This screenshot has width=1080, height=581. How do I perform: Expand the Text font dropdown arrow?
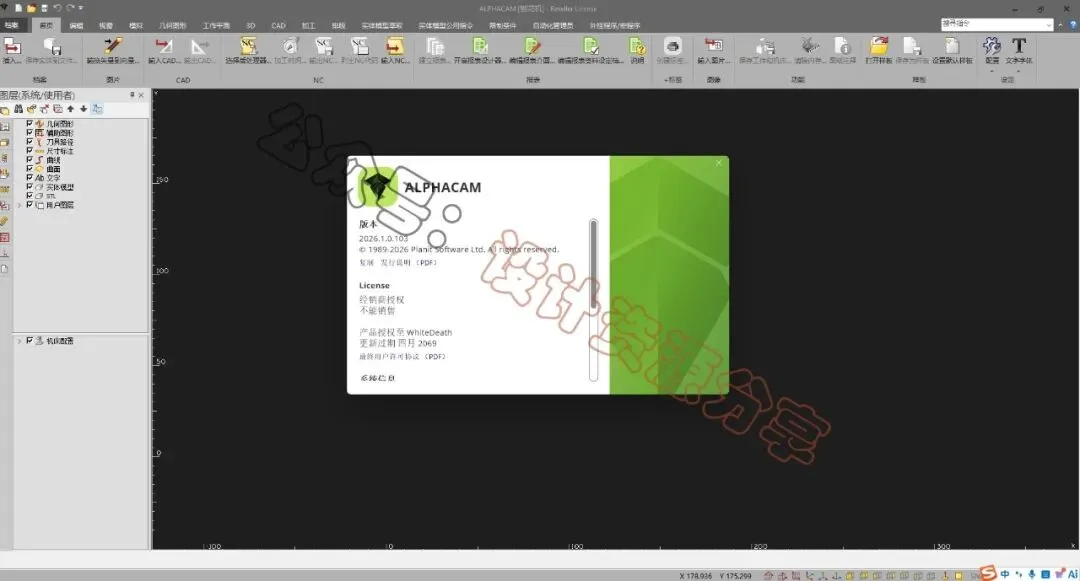click(x=1019, y=69)
